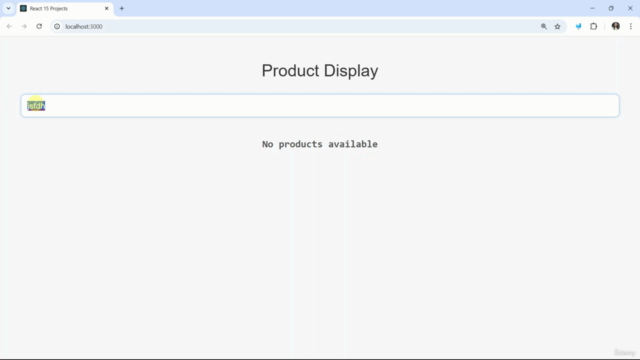
Task: Click the zoom magnifier icon in address bar
Action: pyautogui.click(x=544, y=27)
